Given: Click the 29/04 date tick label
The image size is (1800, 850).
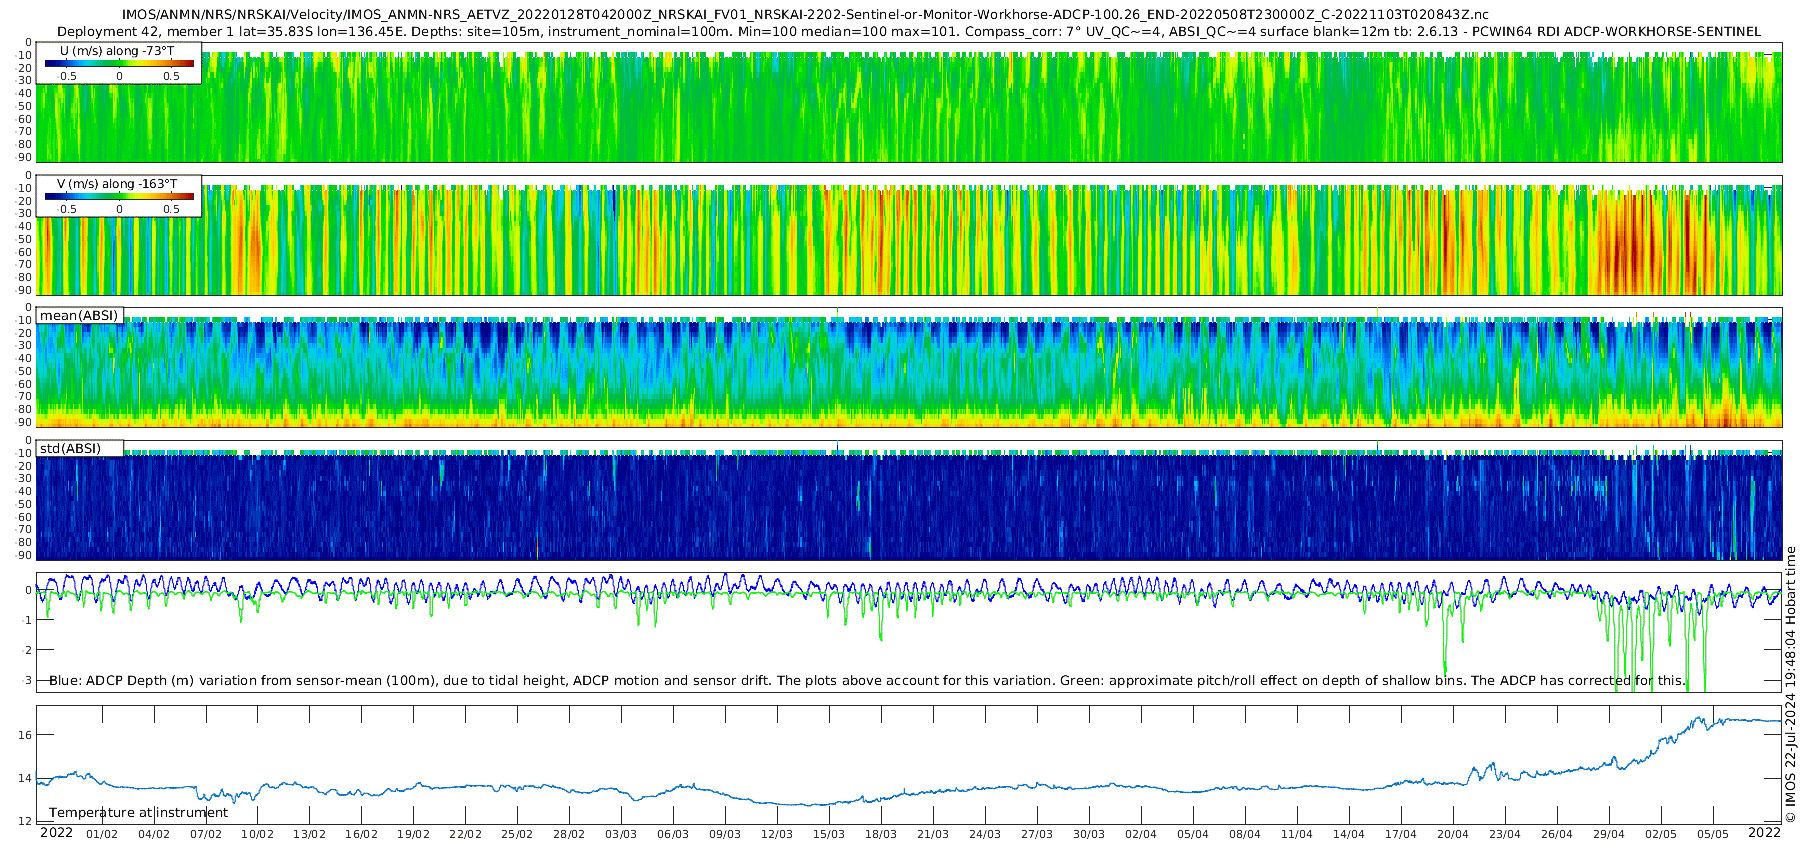Looking at the screenshot, I should 1610,834.
